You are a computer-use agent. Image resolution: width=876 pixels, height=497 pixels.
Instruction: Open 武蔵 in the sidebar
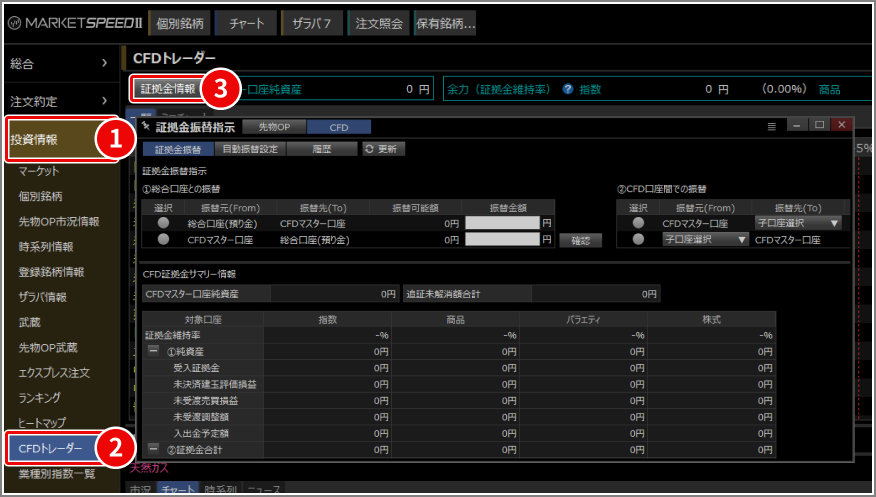[29, 322]
